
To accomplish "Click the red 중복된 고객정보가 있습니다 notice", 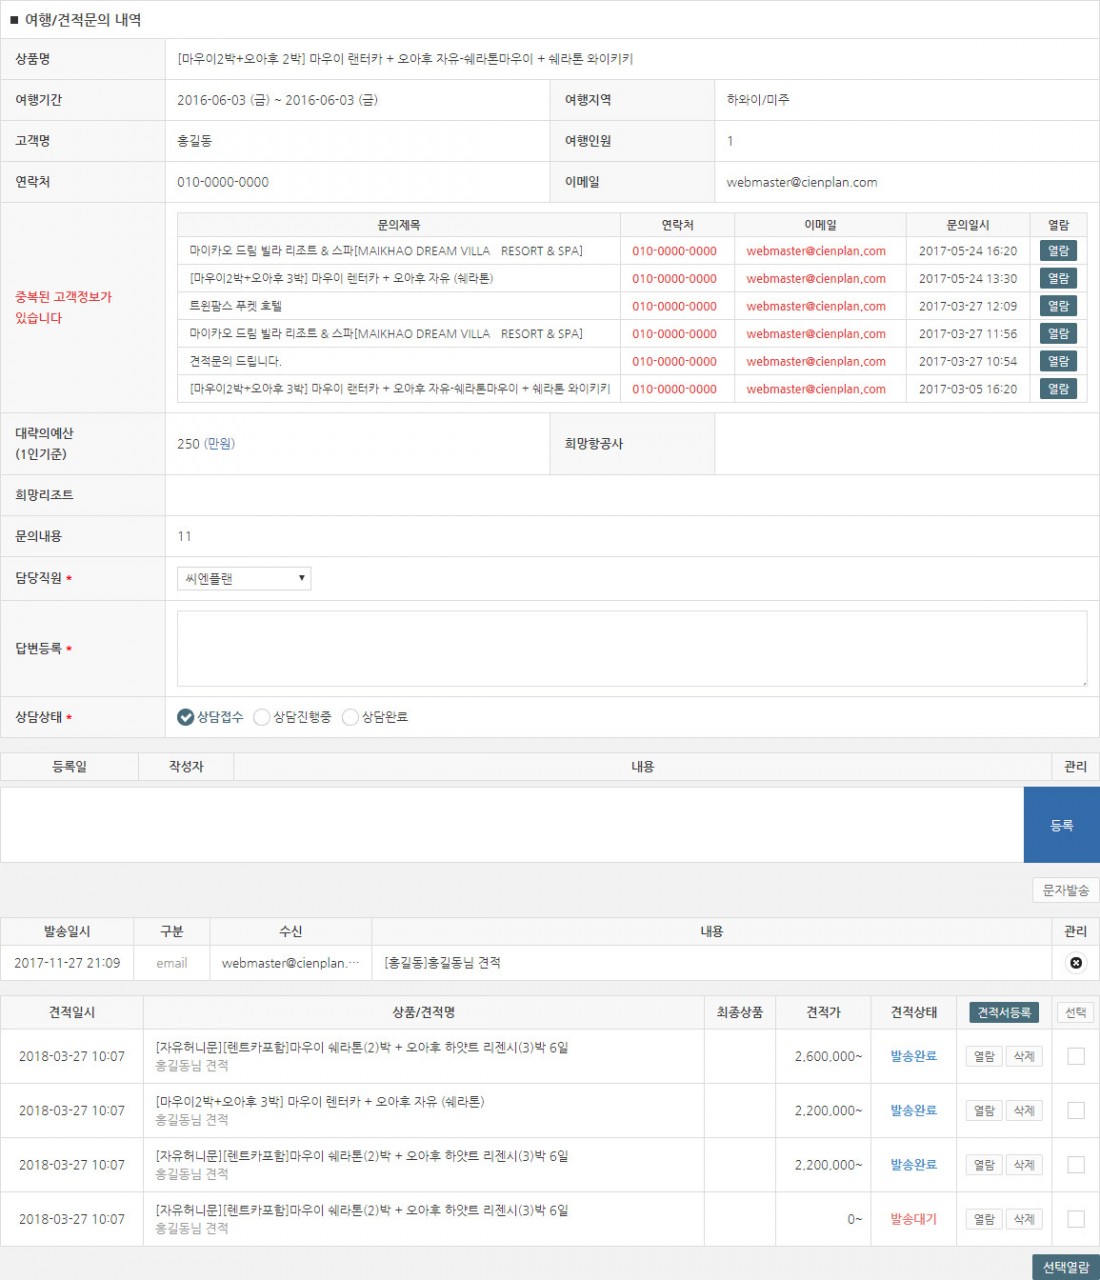I will click(63, 307).
